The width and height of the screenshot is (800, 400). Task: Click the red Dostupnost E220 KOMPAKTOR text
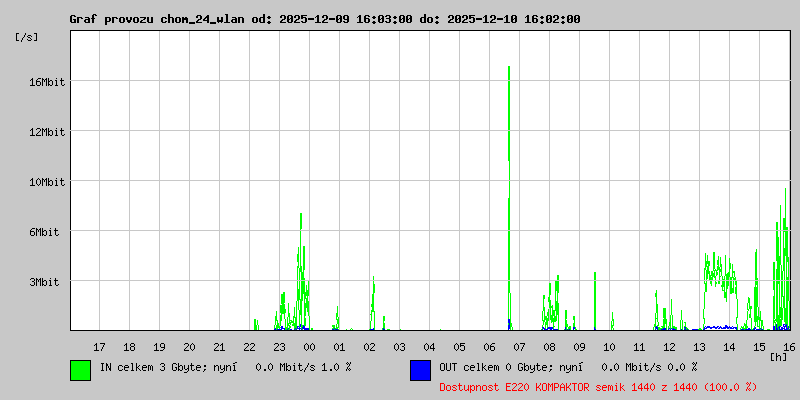(x=598, y=387)
